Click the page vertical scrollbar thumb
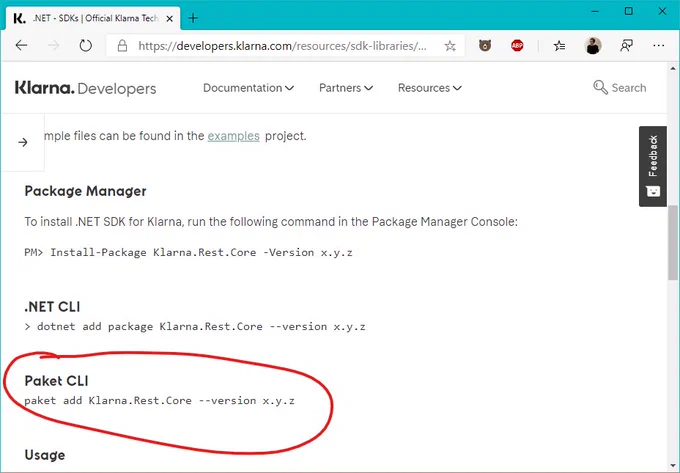Viewport: 680px width, 473px height. 673,242
